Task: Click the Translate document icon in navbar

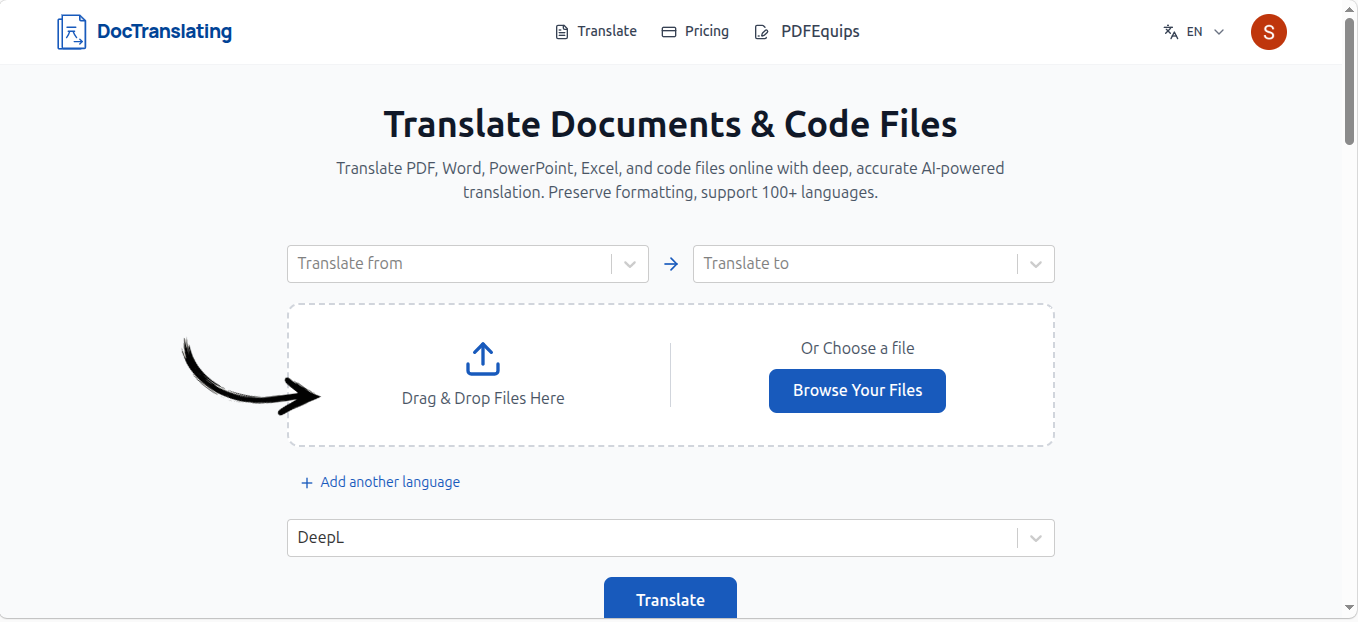Action: (x=562, y=32)
